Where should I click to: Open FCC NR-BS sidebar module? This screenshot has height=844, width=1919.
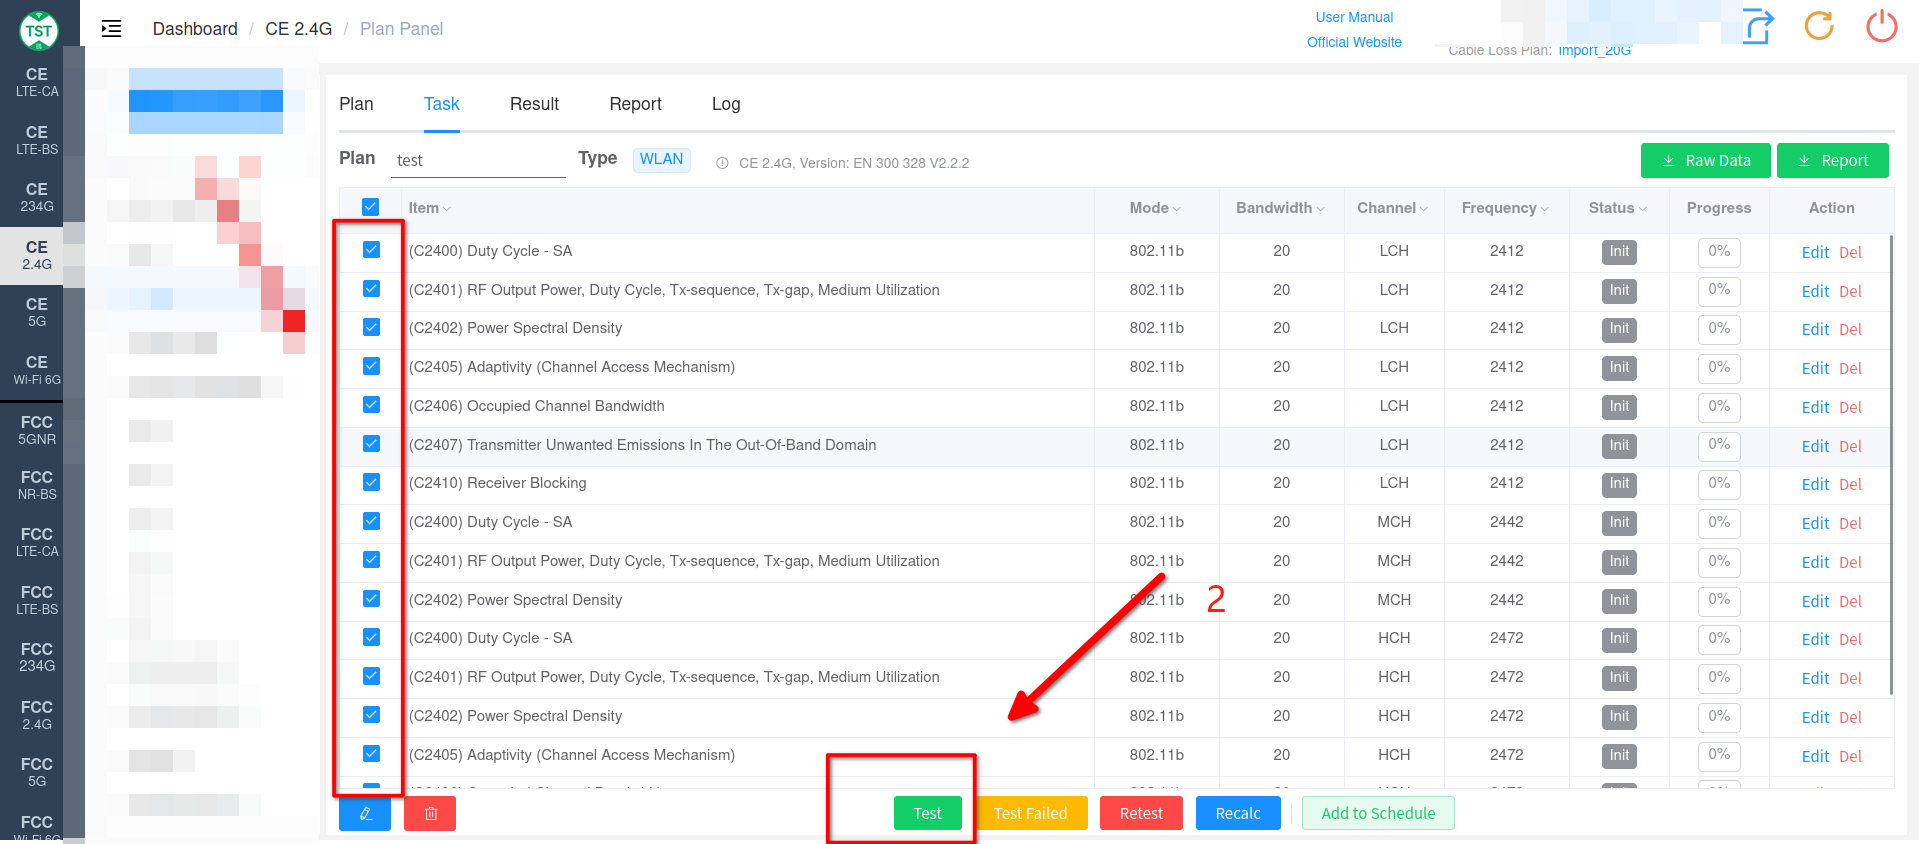(37, 485)
